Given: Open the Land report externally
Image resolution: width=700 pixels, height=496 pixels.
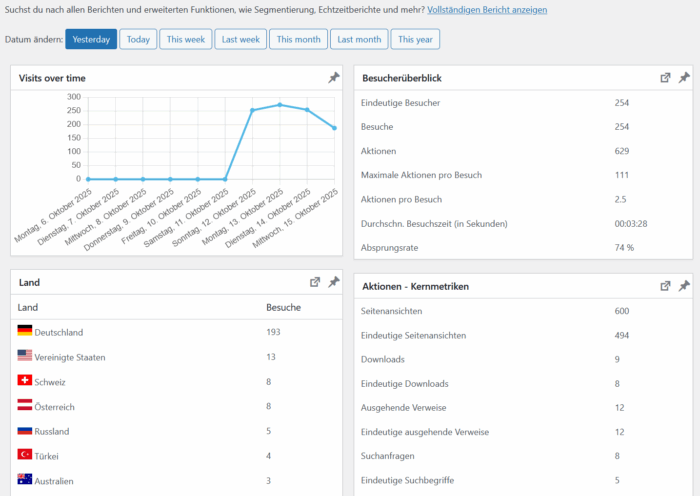Looking at the screenshot, I should coord(315,283).
